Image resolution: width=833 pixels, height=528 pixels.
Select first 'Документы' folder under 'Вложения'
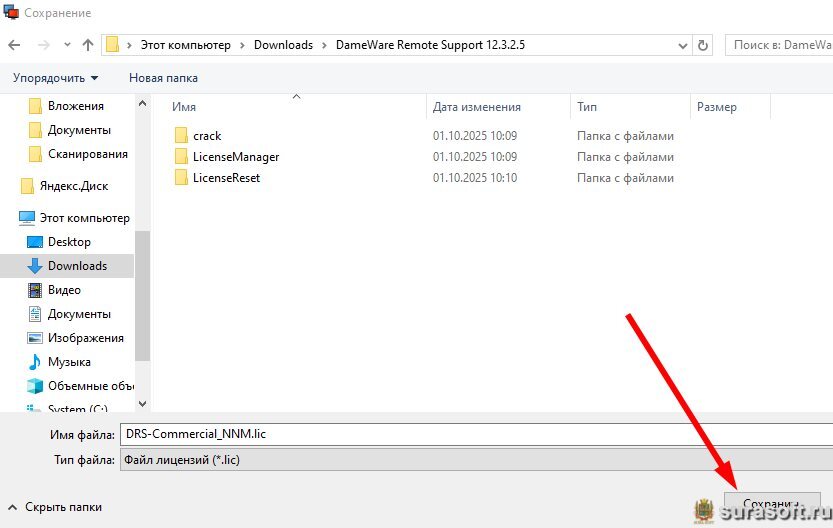tap(79, 130)
